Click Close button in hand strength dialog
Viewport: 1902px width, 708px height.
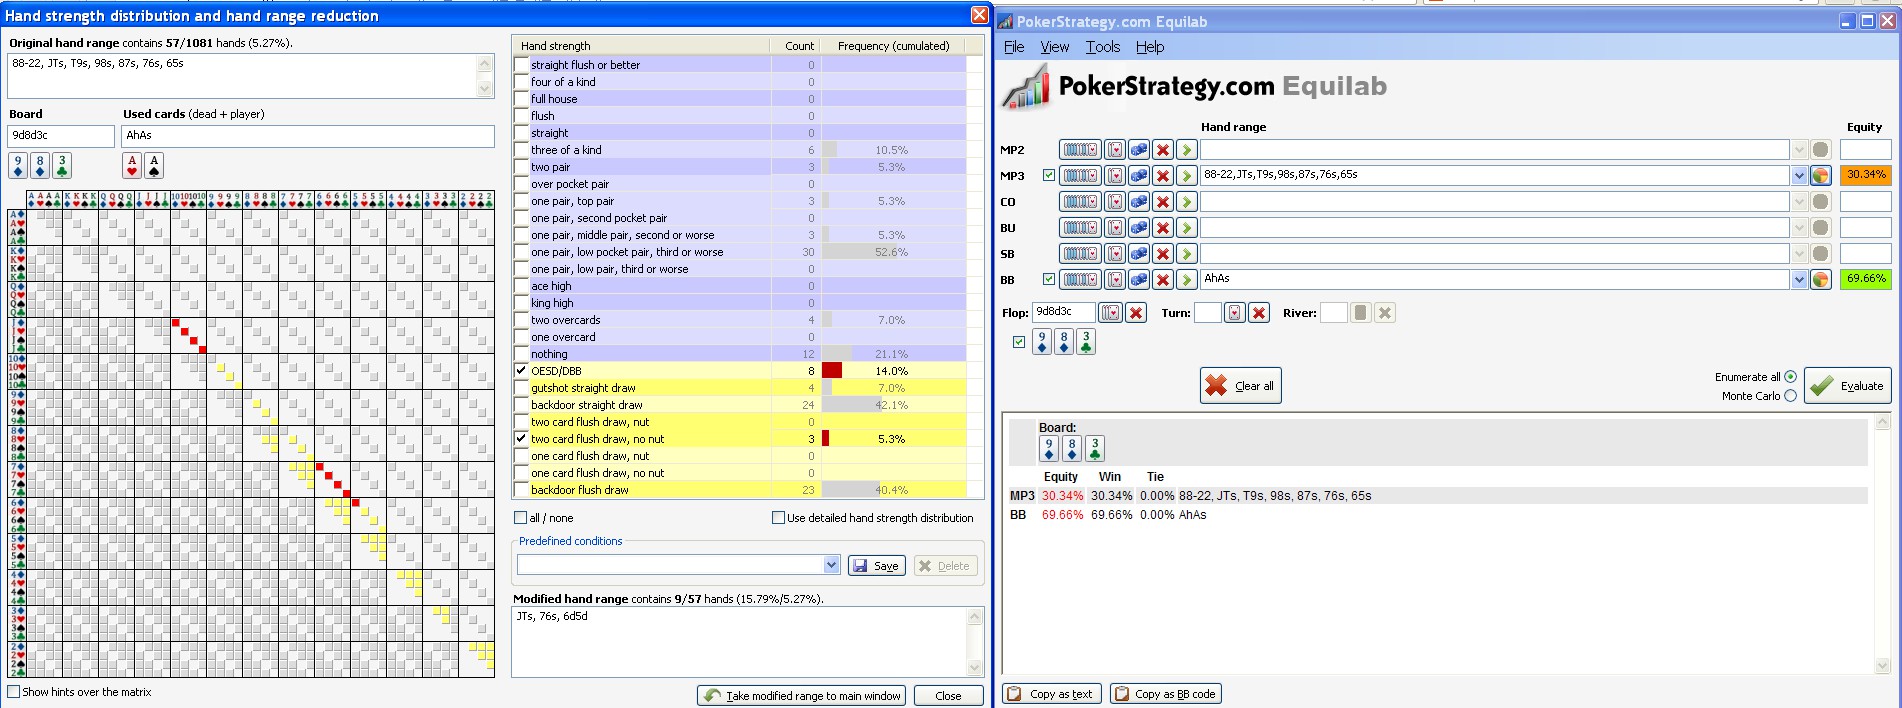pos(948,696)
